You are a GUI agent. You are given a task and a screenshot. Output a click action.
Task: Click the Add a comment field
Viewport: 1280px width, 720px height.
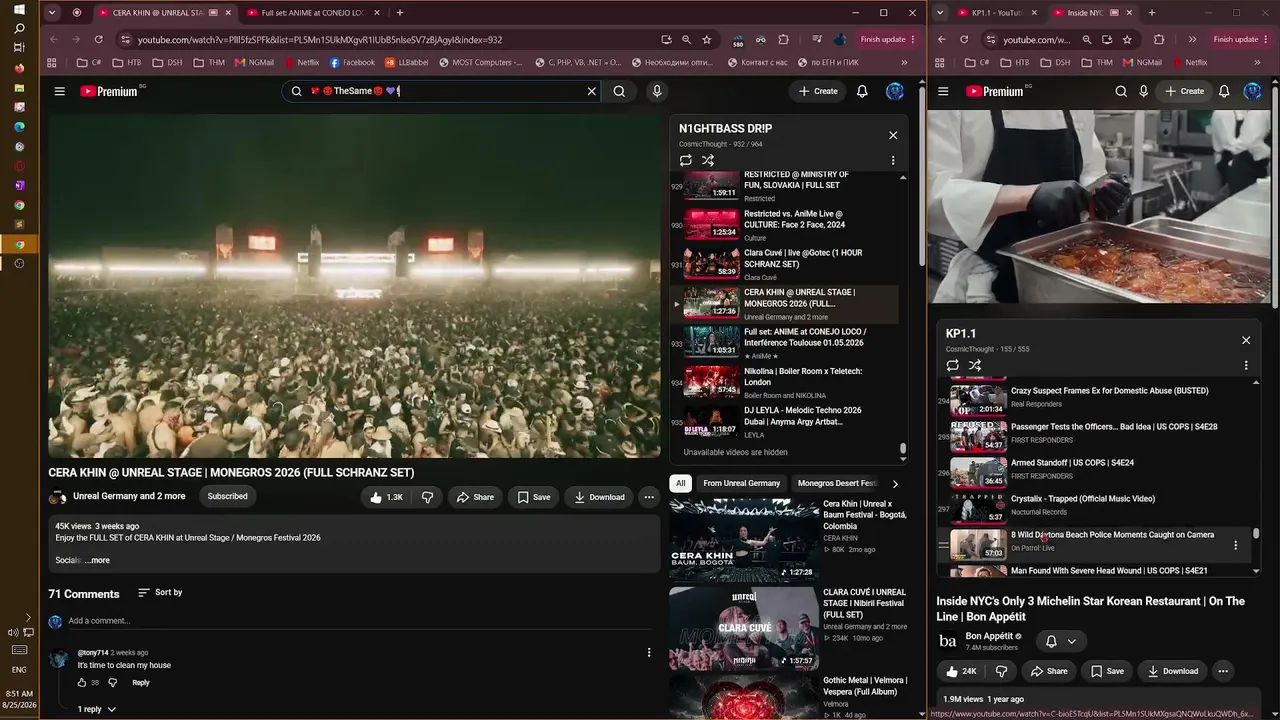(x=360, y=621)
